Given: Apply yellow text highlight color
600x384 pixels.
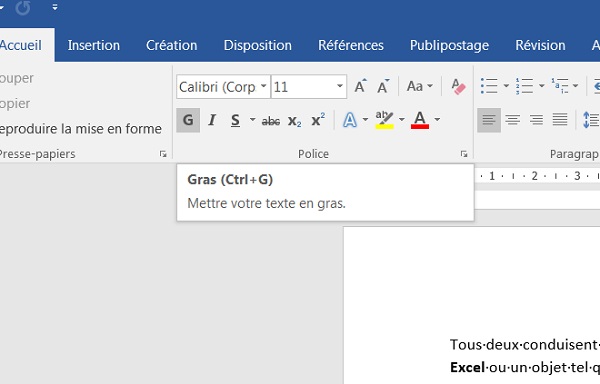Looking at the screenshot, I should pos(385,120).
